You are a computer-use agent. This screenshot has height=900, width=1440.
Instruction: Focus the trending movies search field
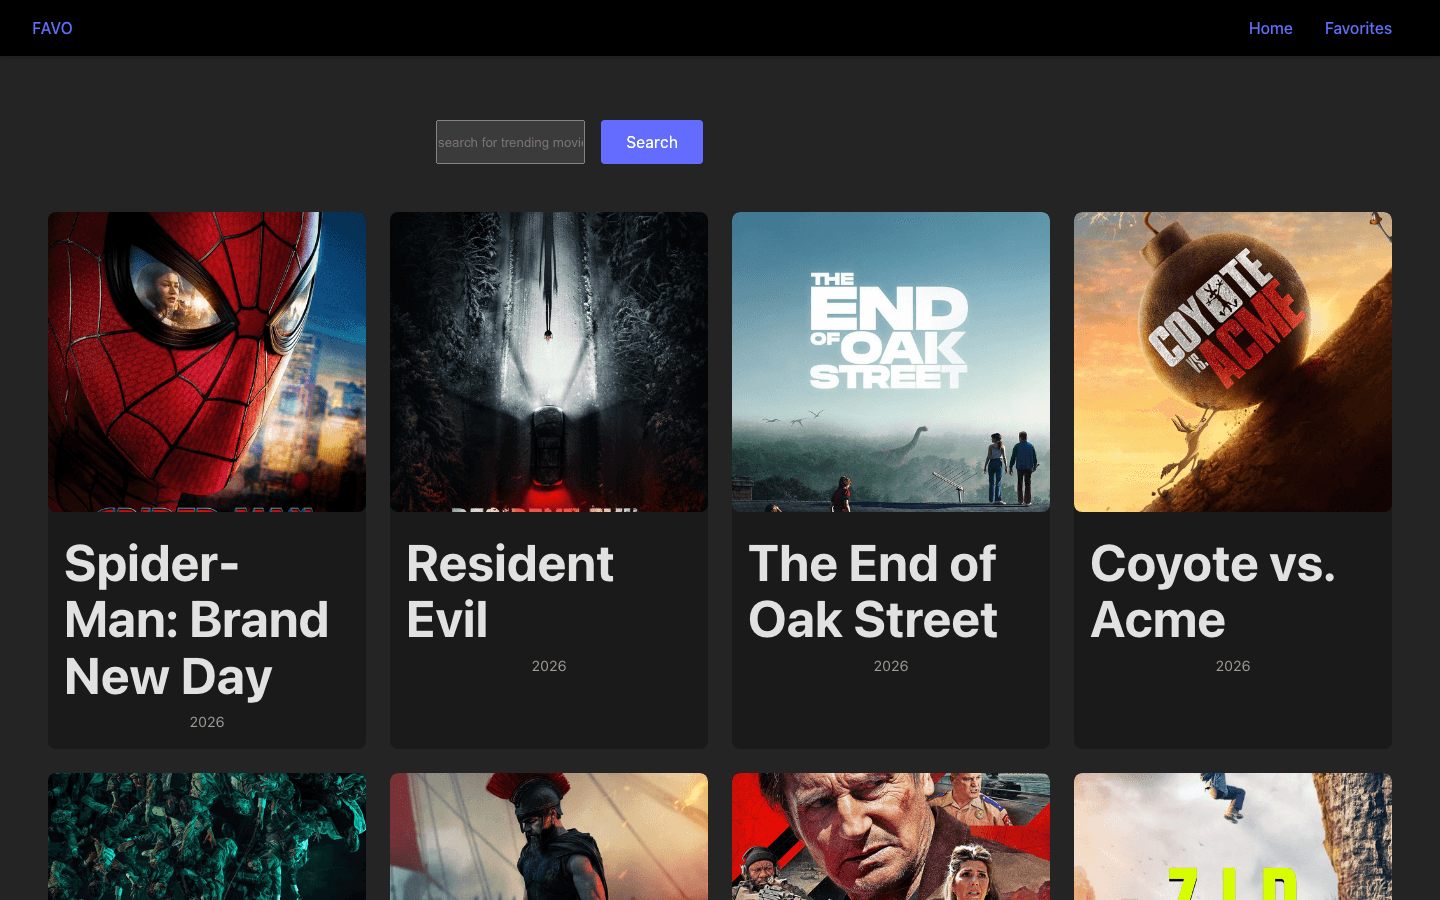click(x=510, y=142)
